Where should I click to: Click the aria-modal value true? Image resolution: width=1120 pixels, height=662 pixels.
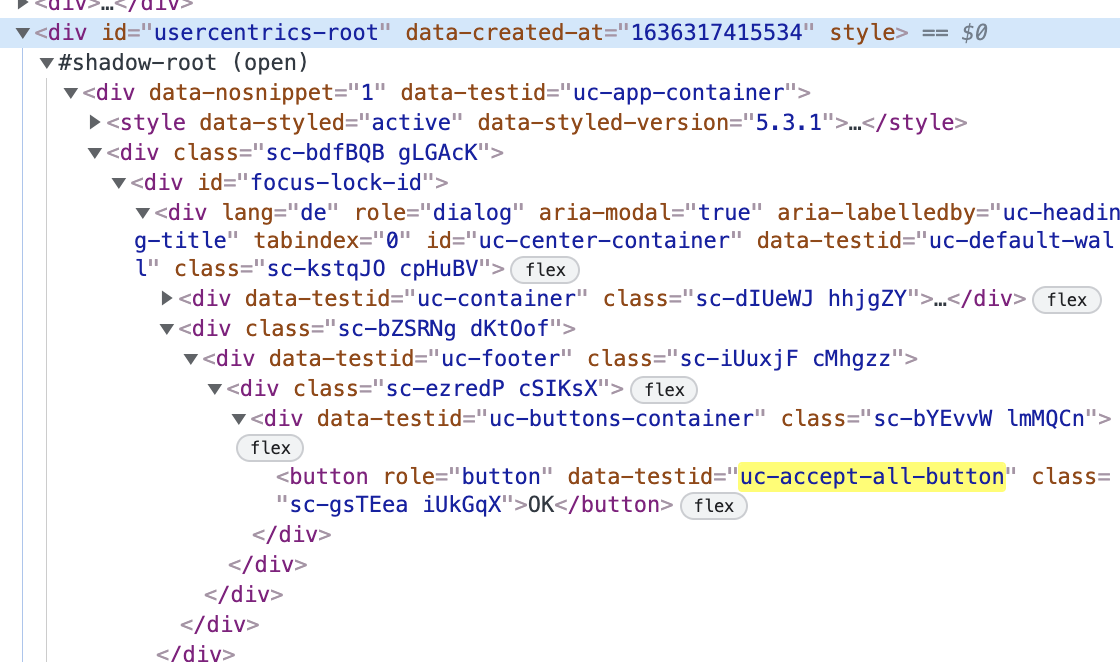724,213
